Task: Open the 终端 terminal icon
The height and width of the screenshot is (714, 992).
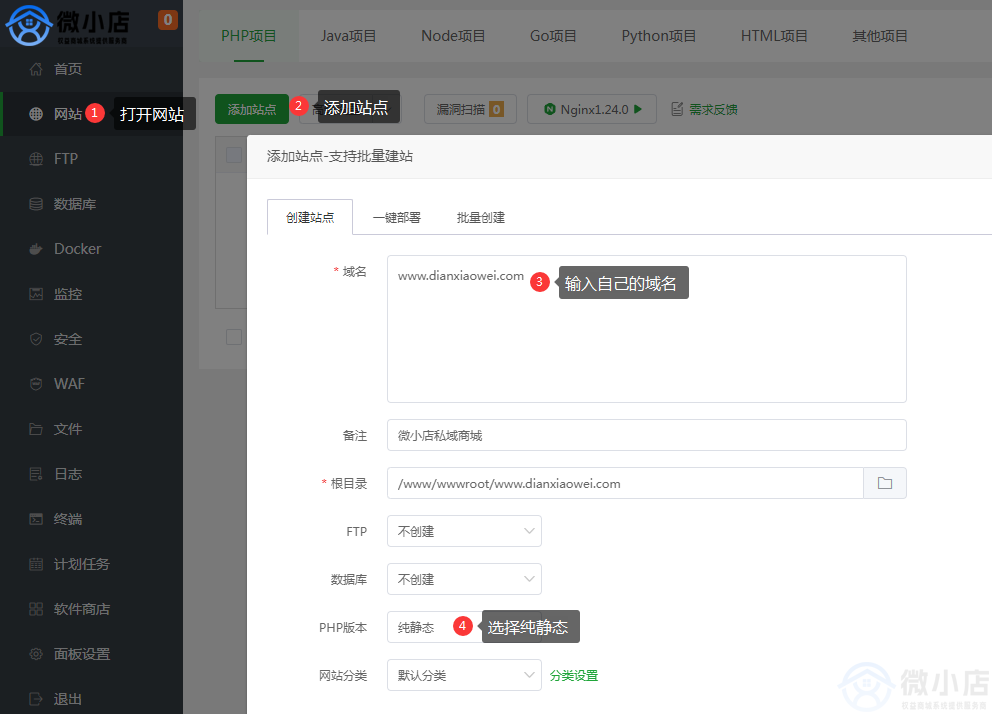Action: coord(36,519)
